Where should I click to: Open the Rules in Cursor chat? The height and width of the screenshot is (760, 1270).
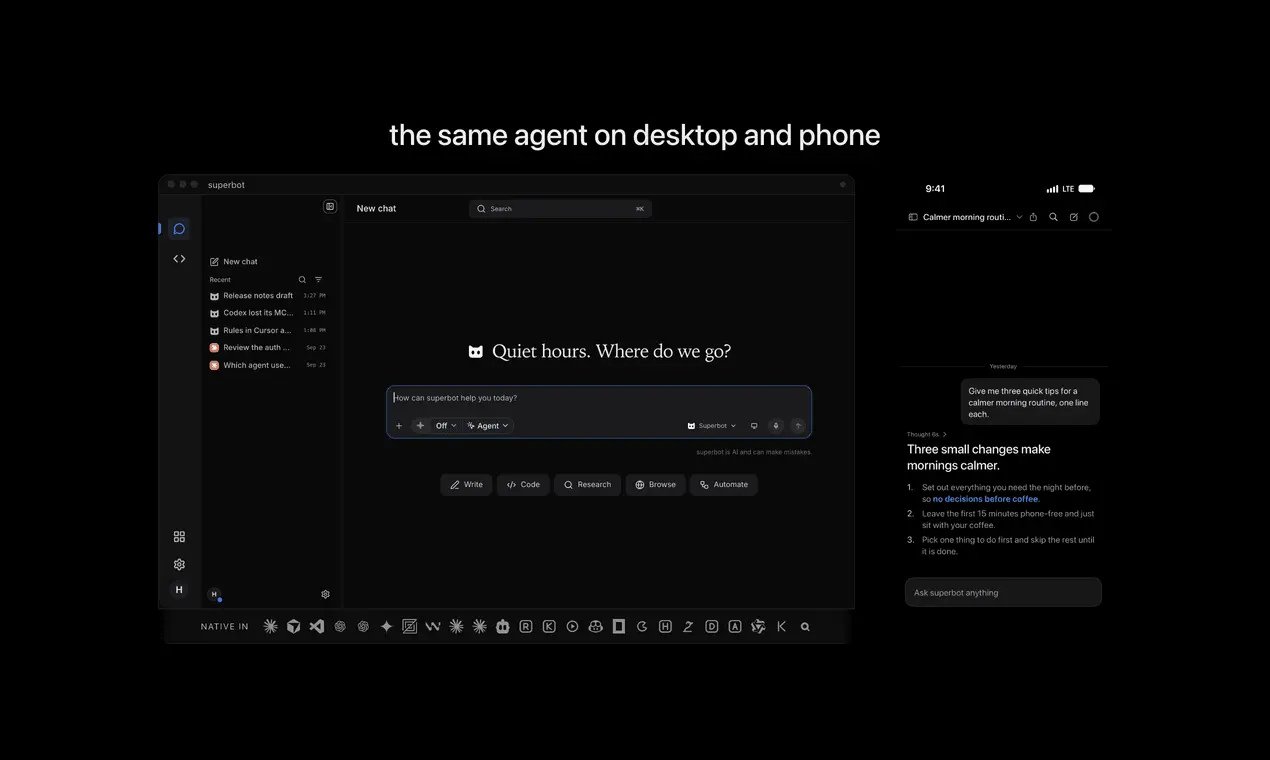coord(267,331)
